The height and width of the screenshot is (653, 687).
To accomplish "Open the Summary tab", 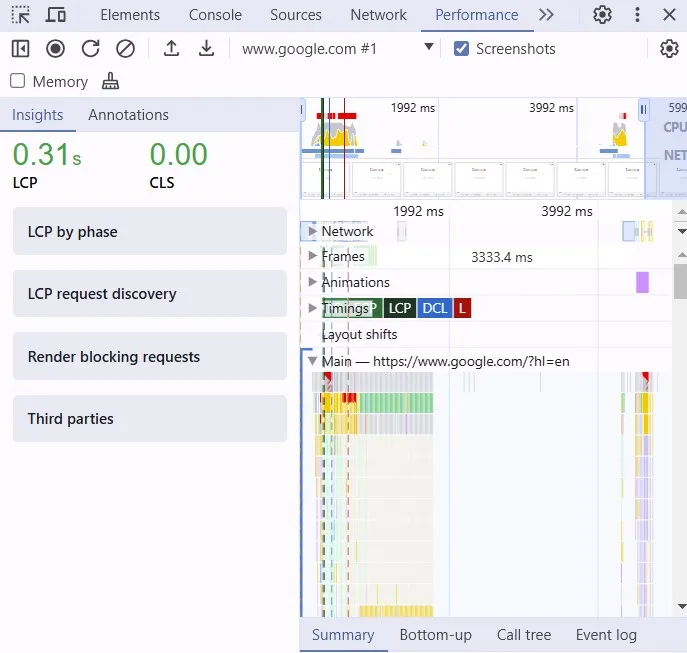I will coord(343,635).
